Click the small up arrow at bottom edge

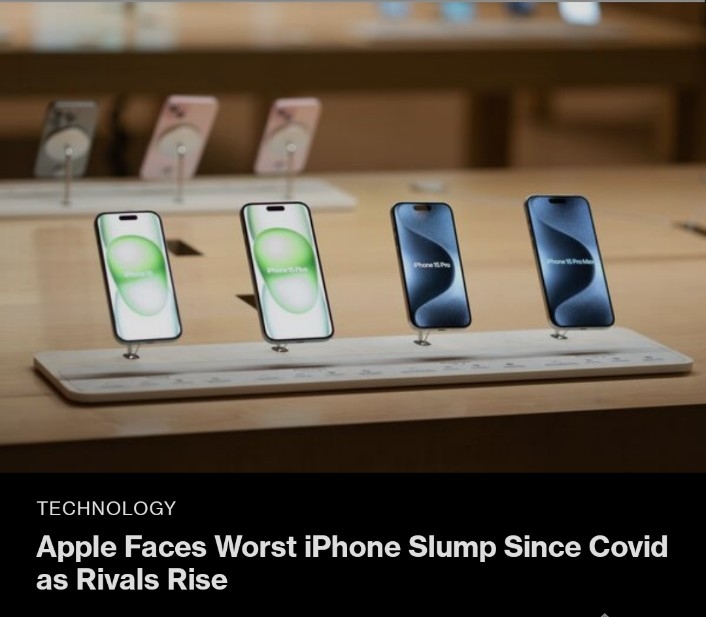605,614
